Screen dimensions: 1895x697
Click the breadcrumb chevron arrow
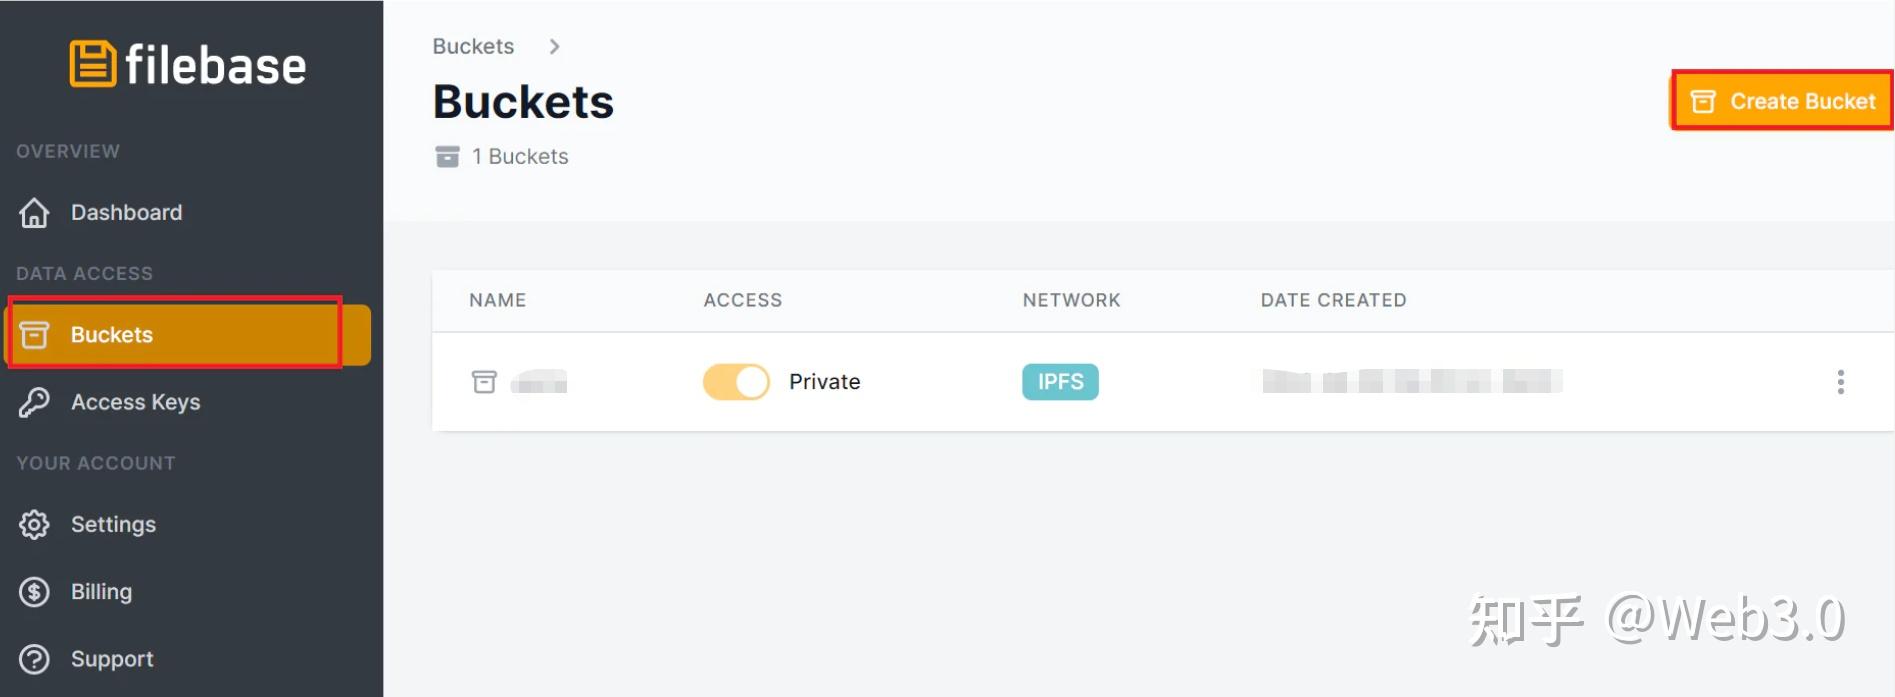click(555, 47)
